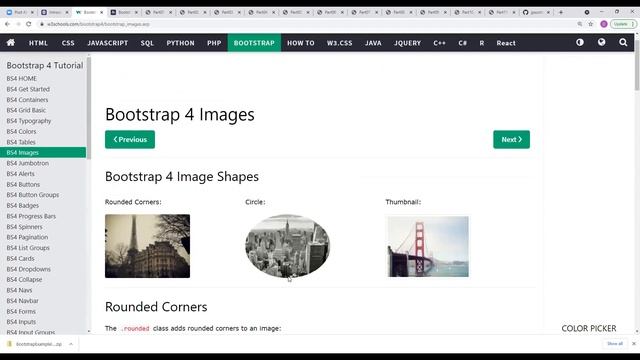Open BS4 Button Groups link
Viewport: 640px width, 360px height.
pos(33,195)
